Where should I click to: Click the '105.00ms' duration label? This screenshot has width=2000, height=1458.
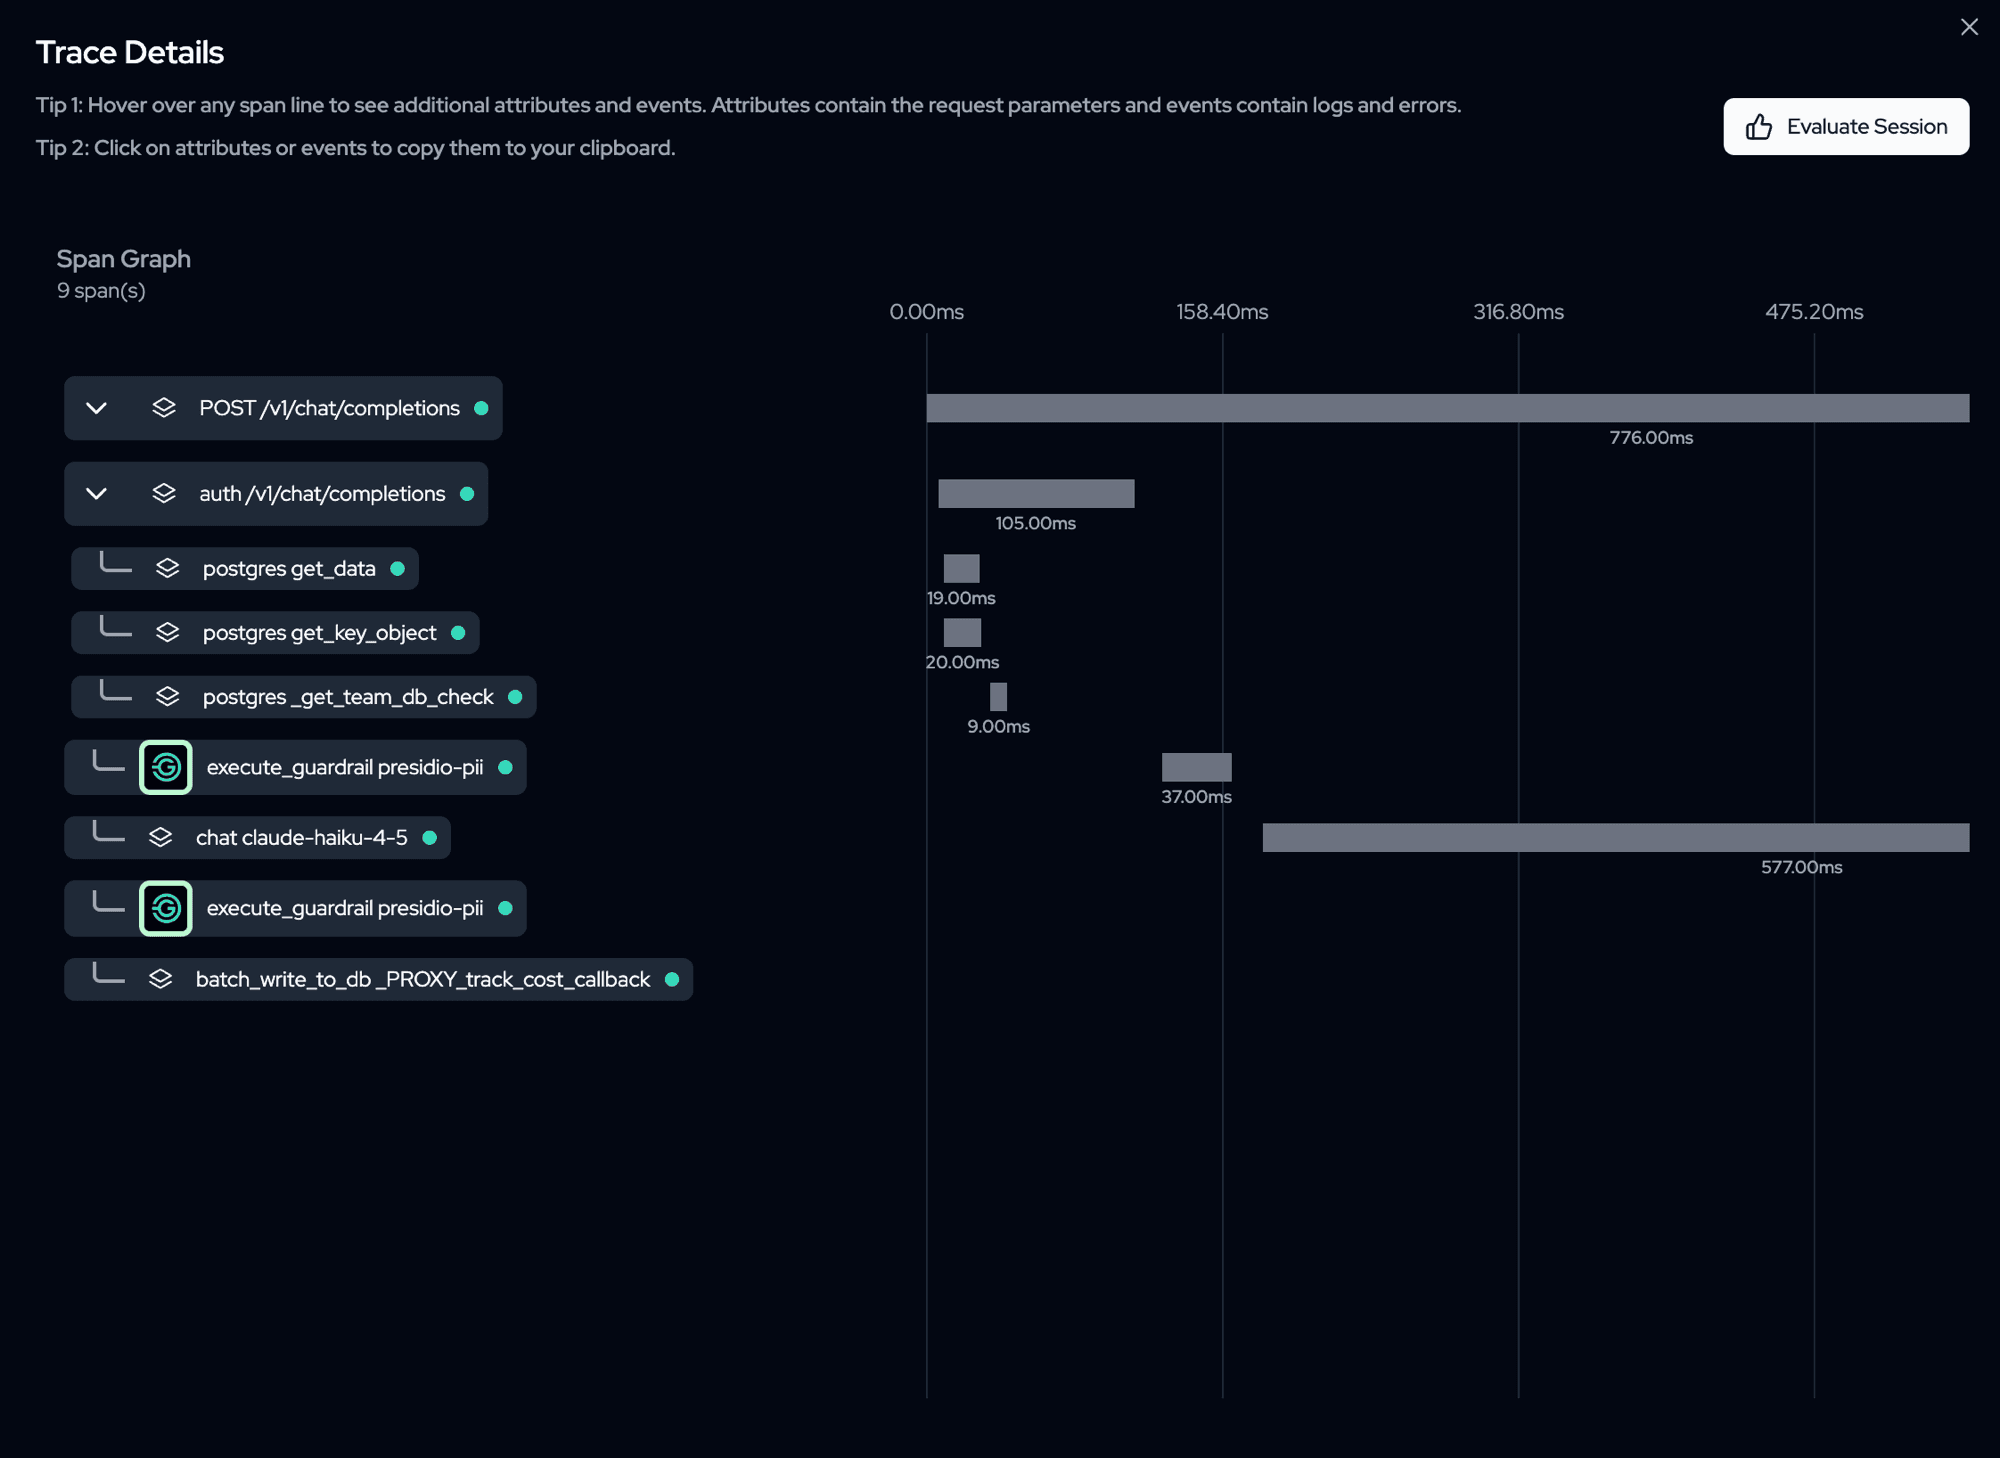click(1035, 524)
